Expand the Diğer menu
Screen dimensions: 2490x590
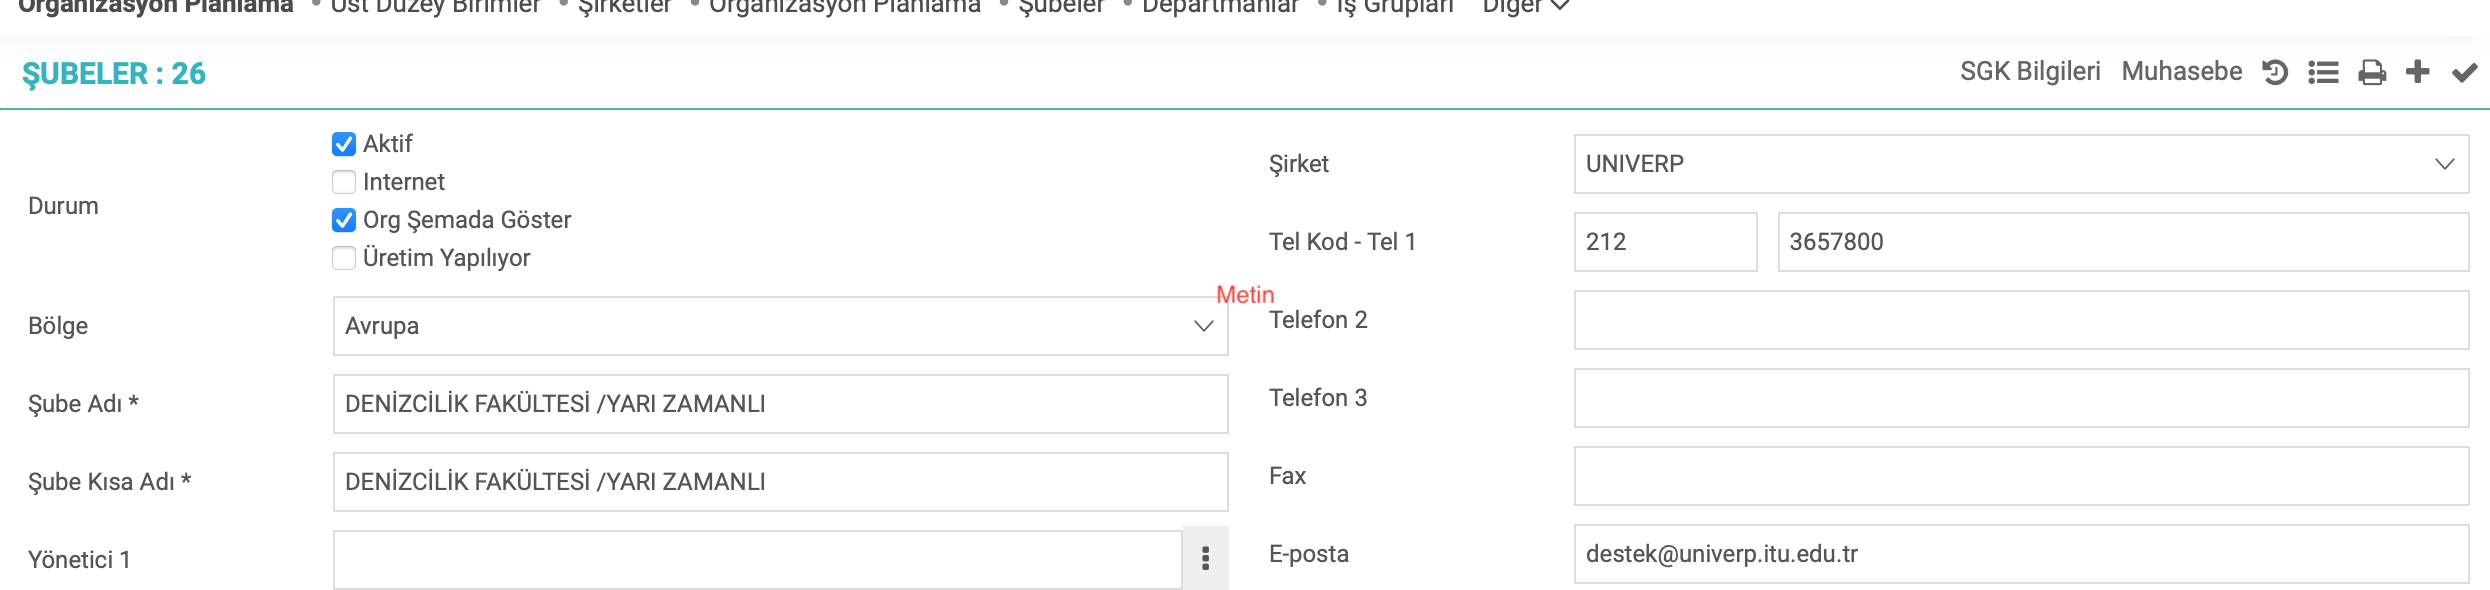[1525, 7]
